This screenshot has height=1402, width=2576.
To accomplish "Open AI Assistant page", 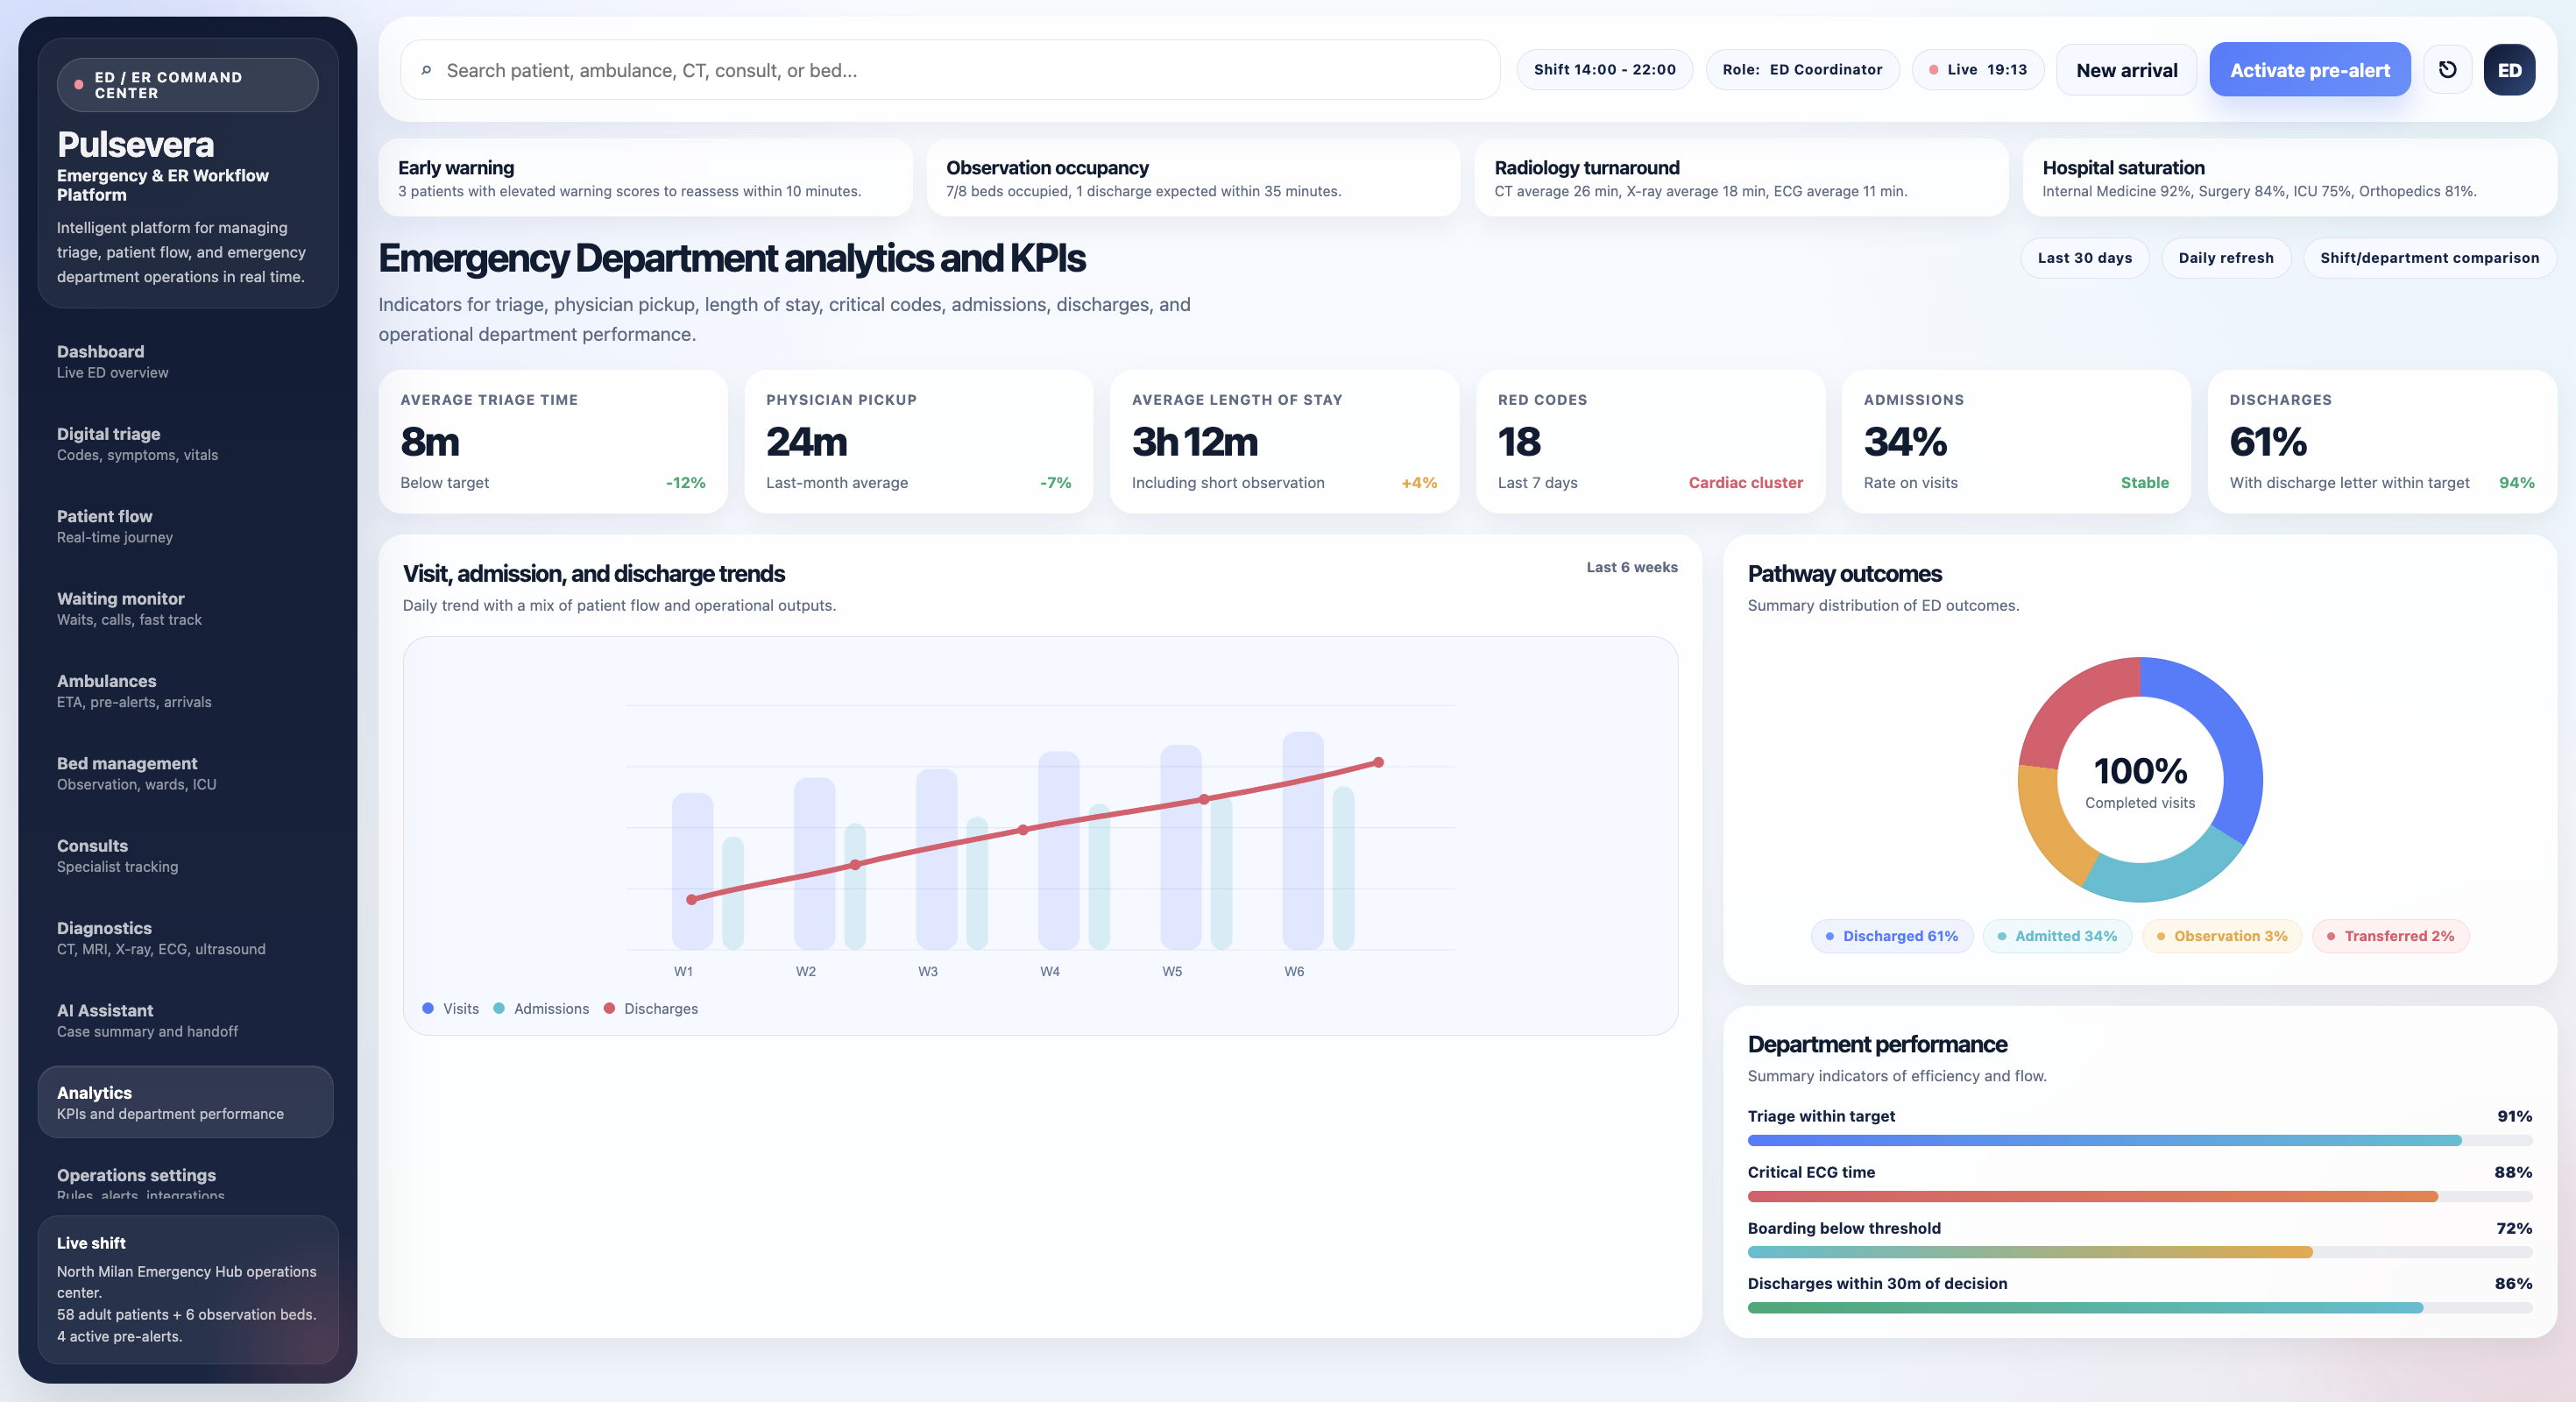I will [186, 1020].
